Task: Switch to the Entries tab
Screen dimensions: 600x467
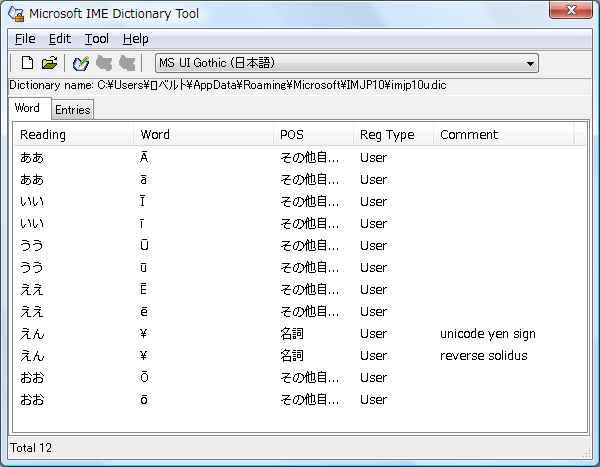Action: [x=72, y=110]
